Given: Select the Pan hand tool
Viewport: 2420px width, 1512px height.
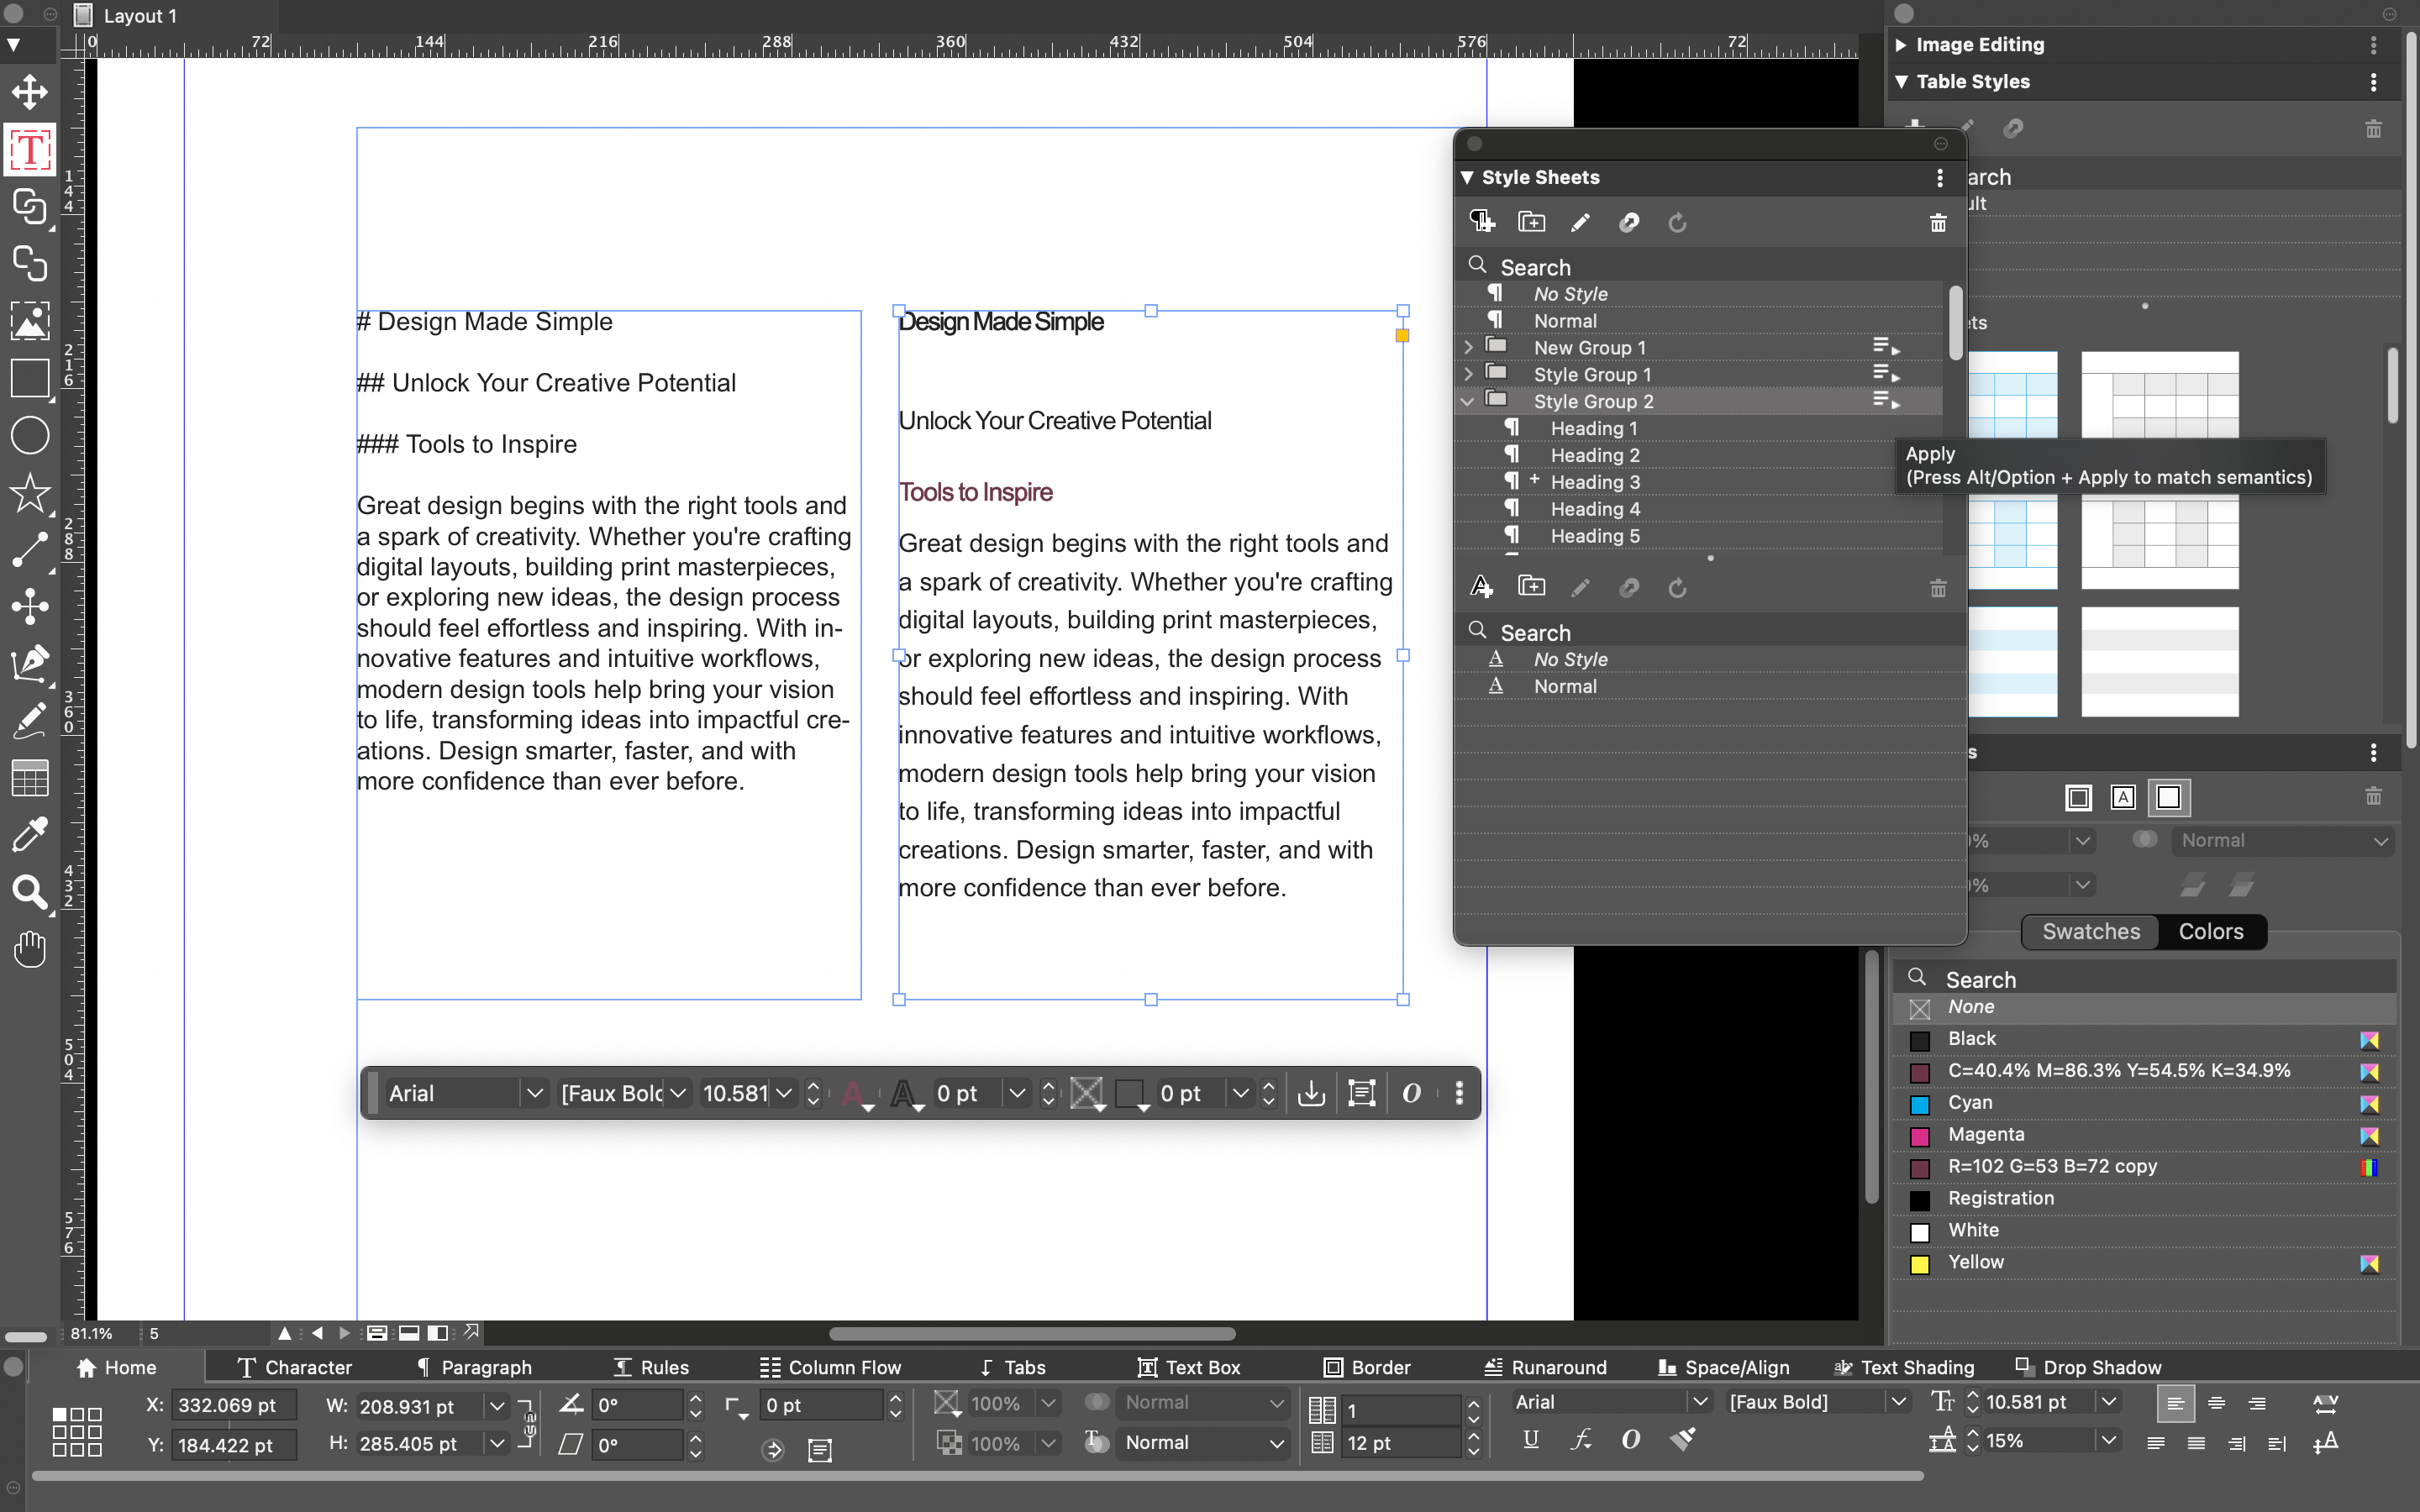Looking at the screenshot, I should point(29,949).
